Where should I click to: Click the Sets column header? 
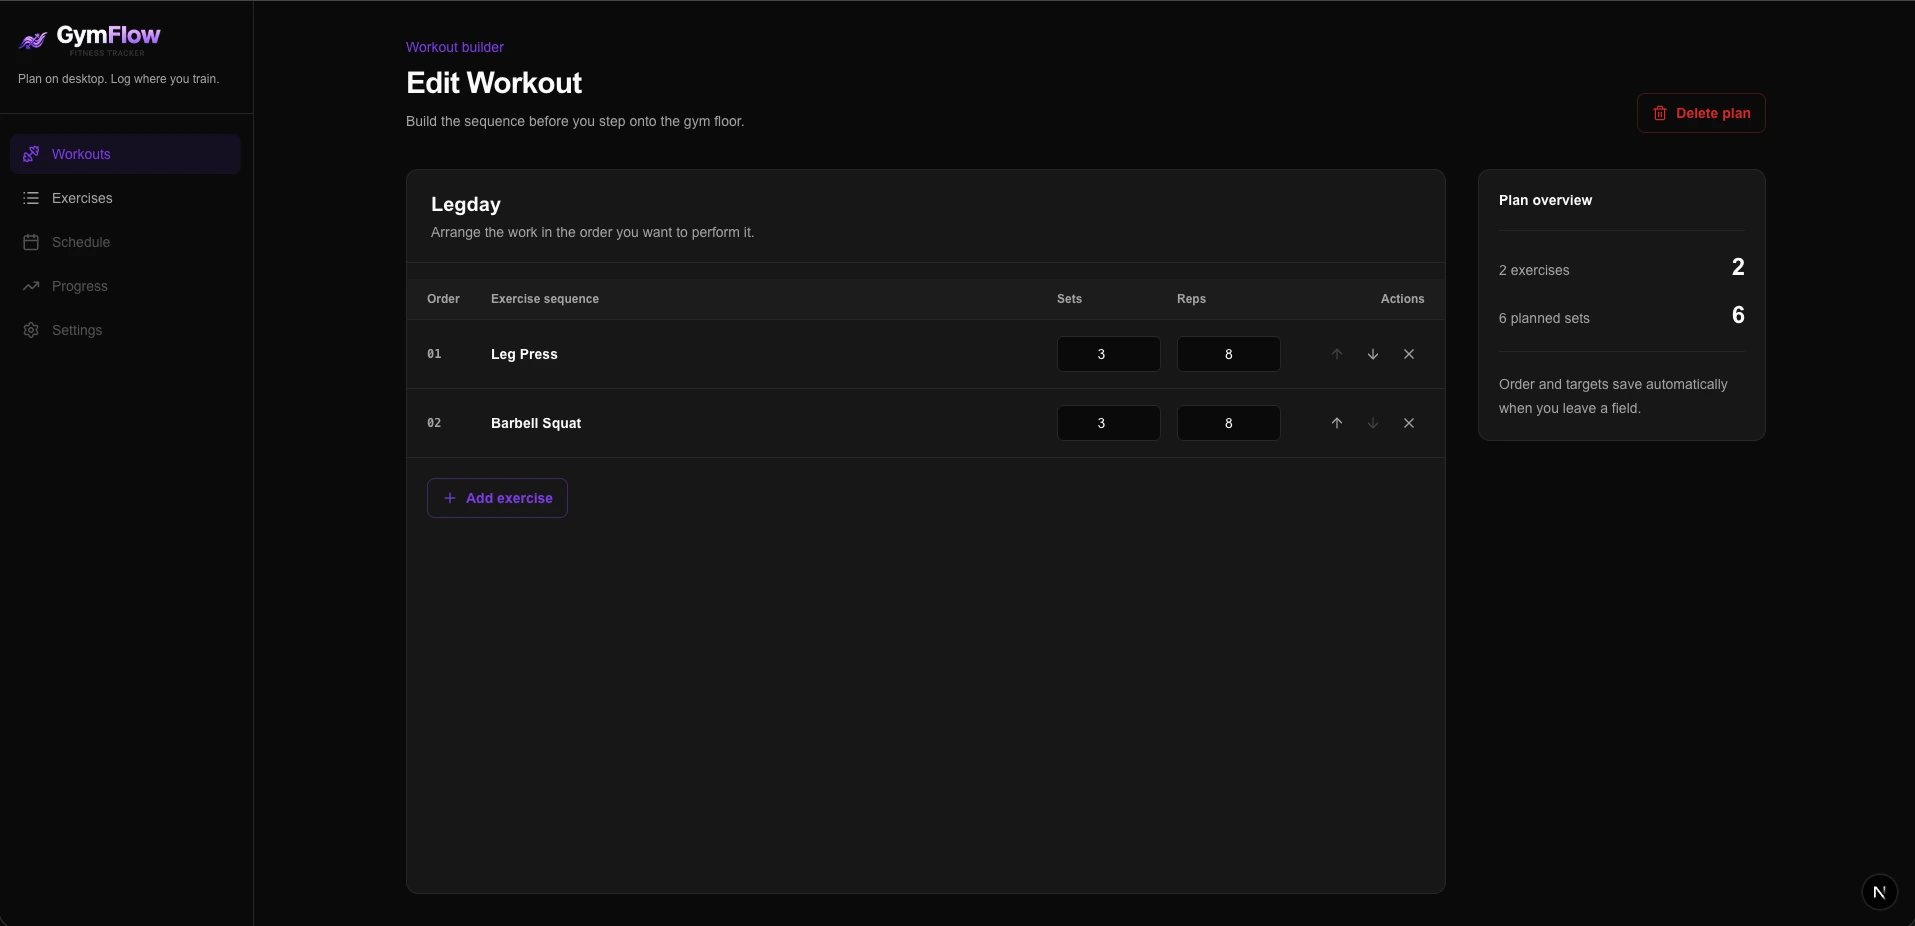[x=1069, y=299]
